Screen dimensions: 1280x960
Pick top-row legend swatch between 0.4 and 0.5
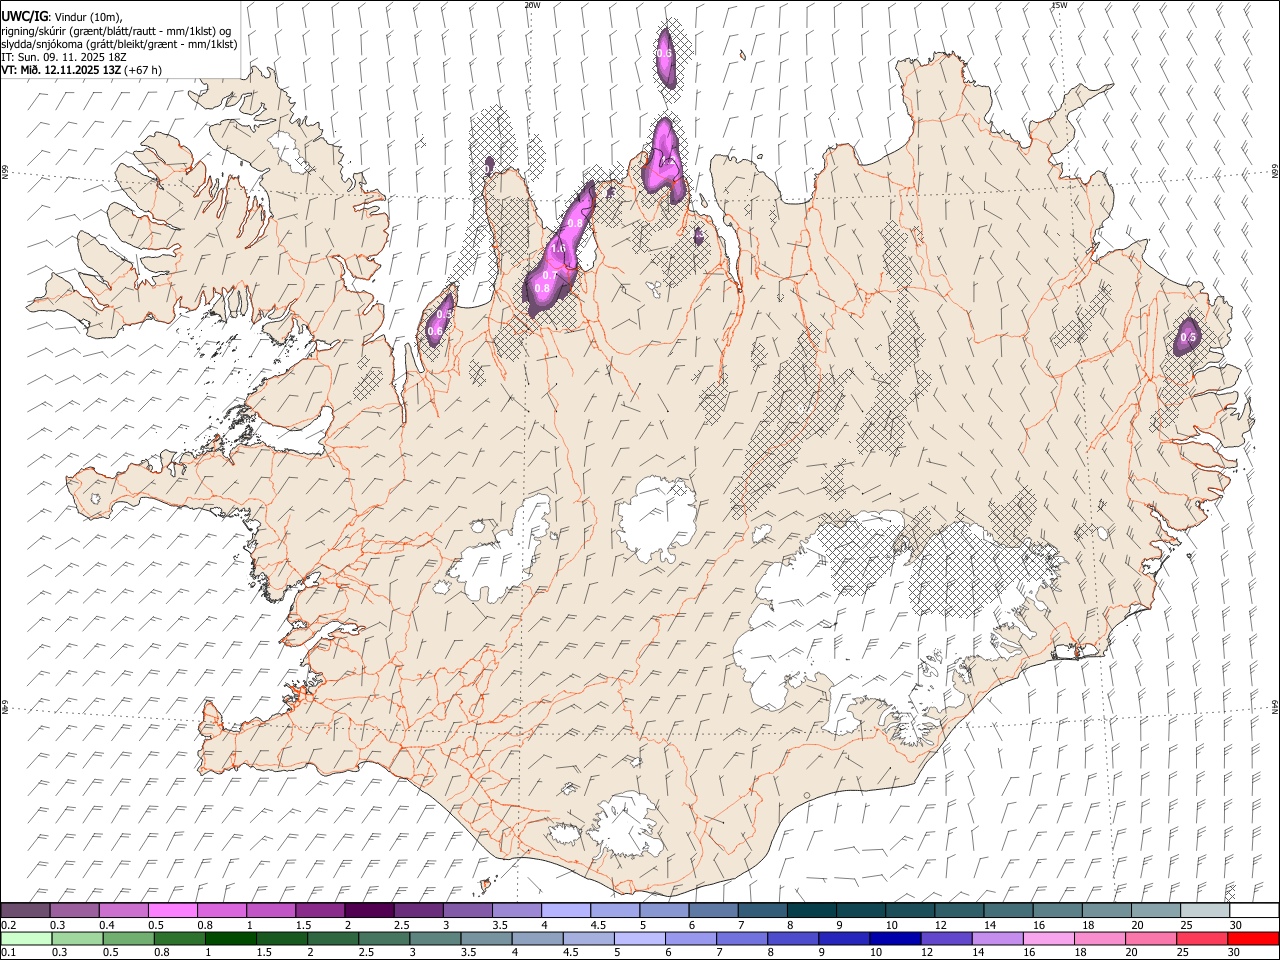(x=123, y=911)
